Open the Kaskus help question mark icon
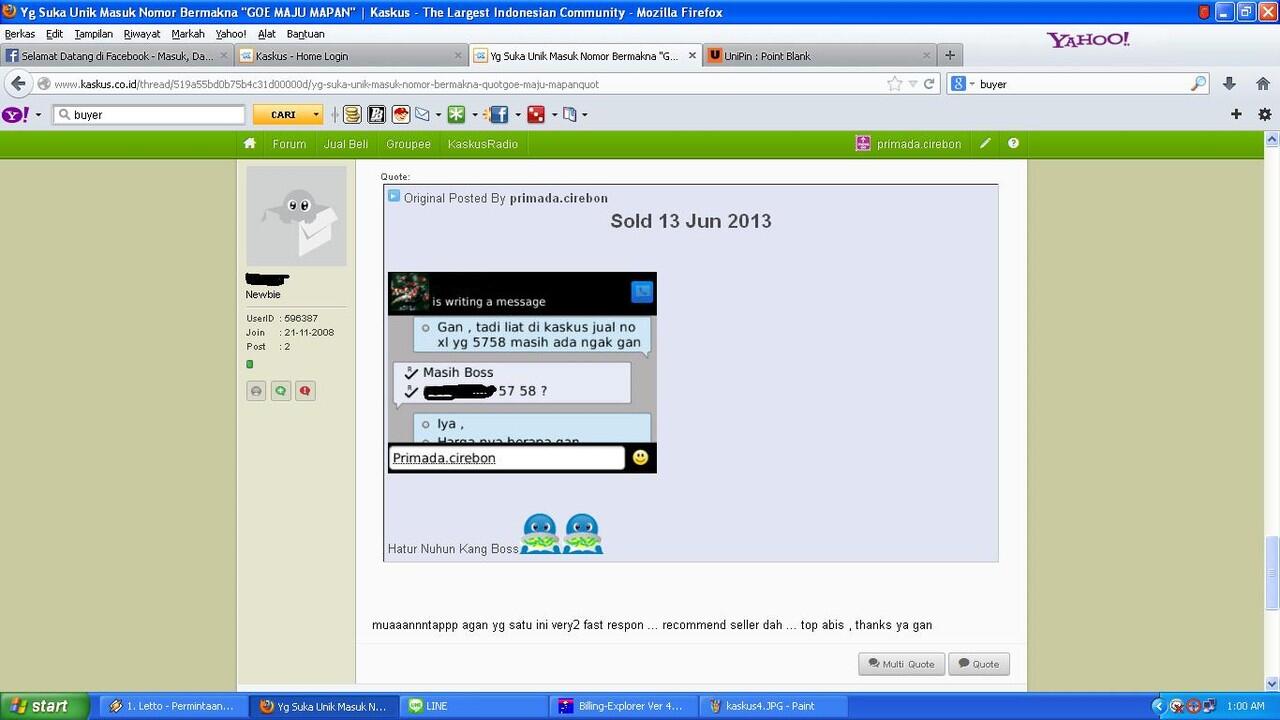The image size is (1280, 720). [x=1013, y=144]
